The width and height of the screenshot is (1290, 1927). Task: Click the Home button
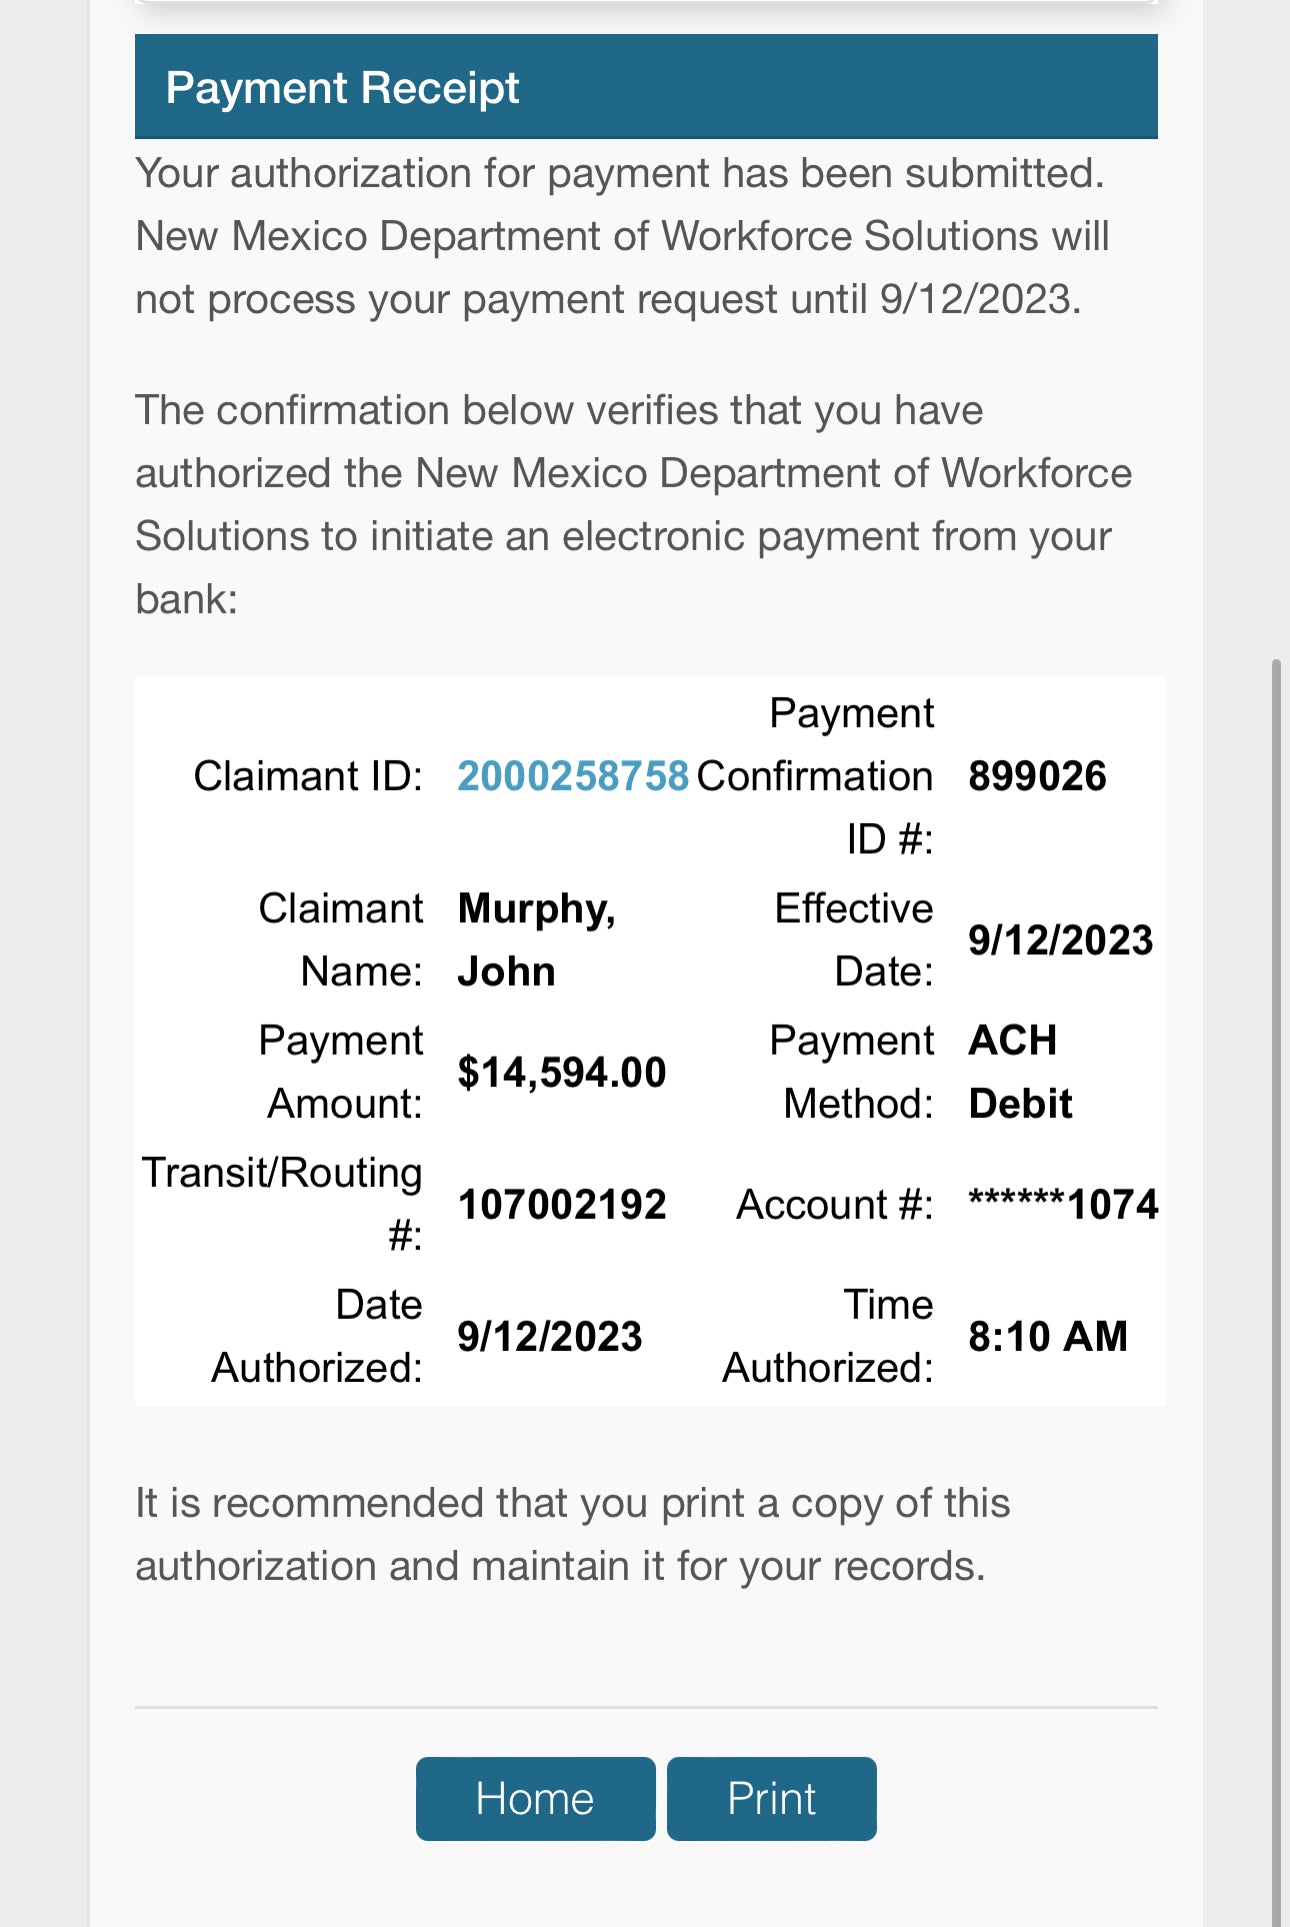(x=535, y=1798)
